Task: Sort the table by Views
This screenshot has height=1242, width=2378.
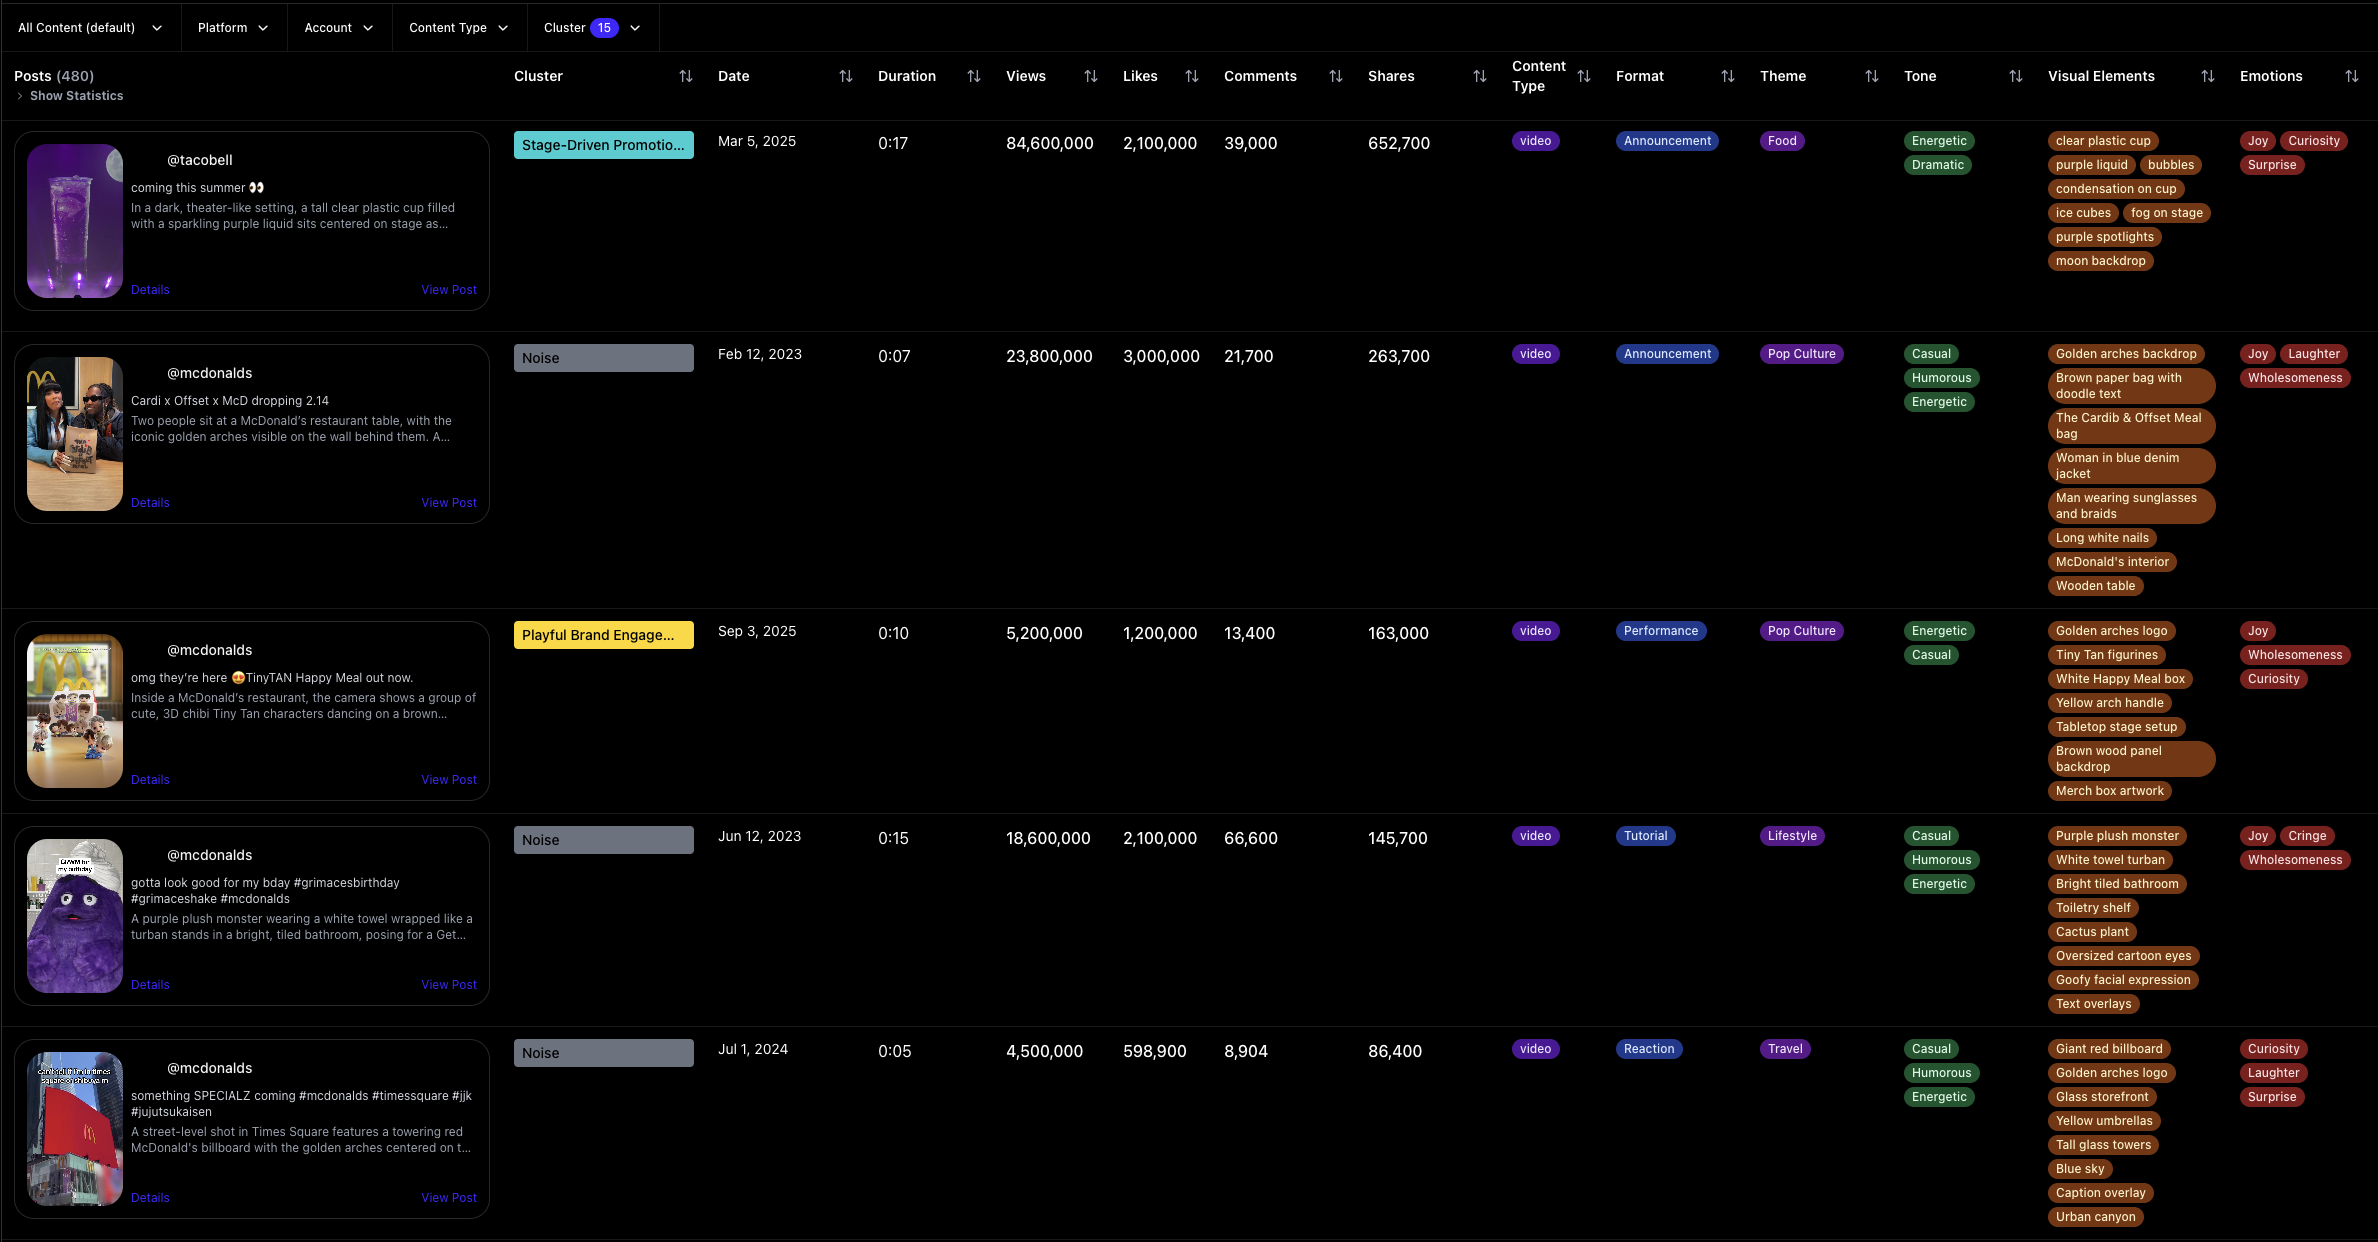Action: click(x=1089, y=75)
